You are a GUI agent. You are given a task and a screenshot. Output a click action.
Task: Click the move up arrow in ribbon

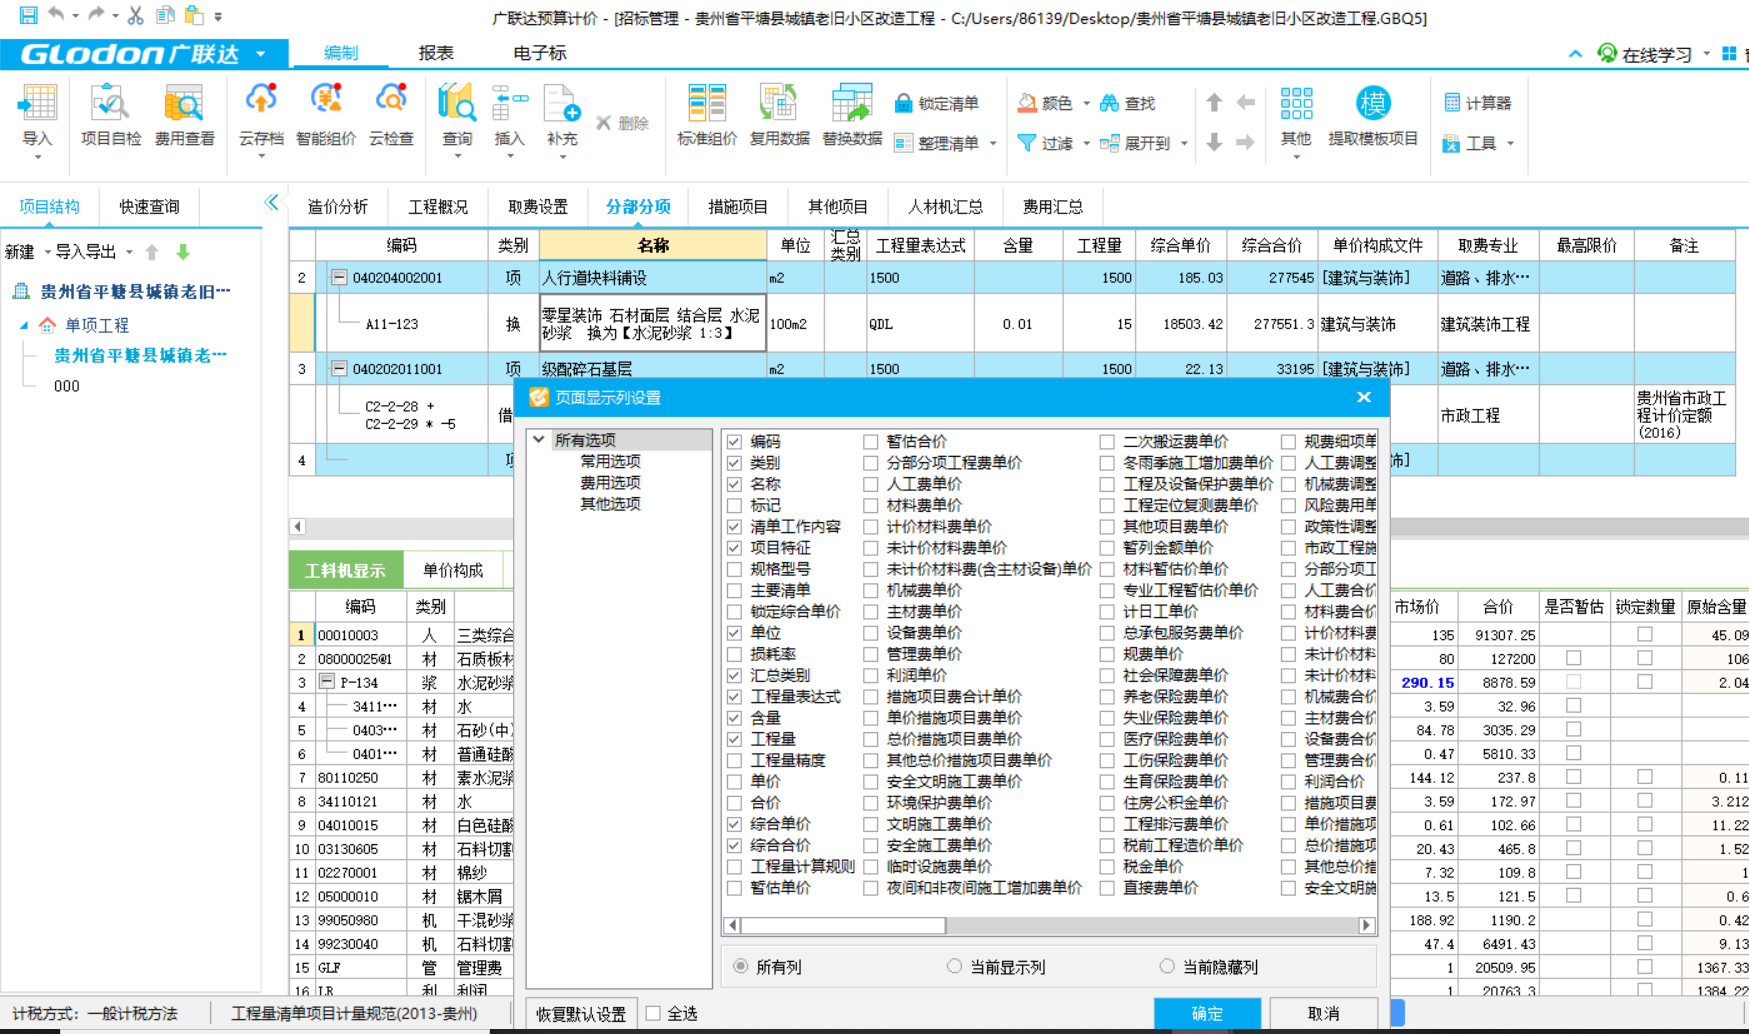point(1214,102)
